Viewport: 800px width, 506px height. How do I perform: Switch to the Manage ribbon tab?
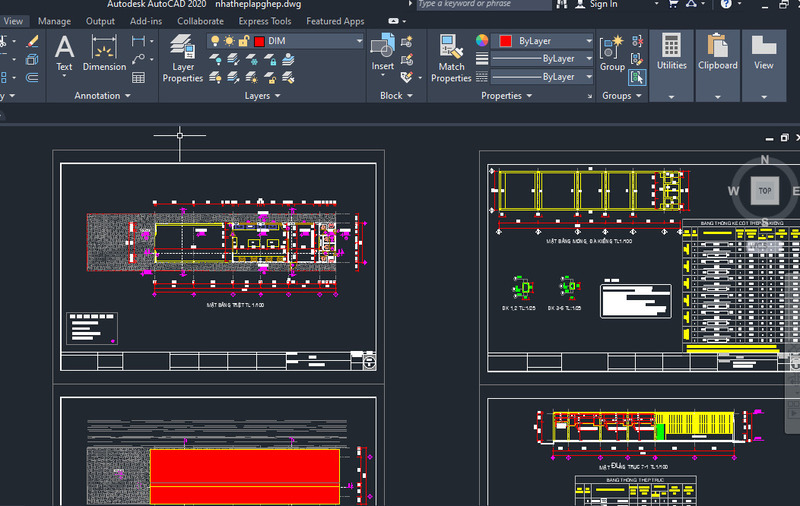click(54, 21)
